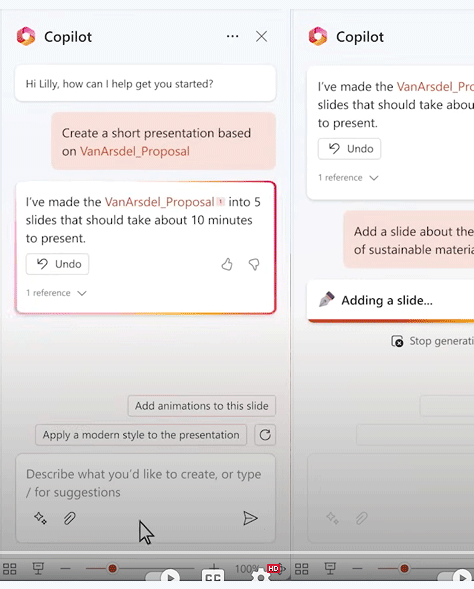Choose 'Apply a modern style to the presentation'
The height and width of the screenshot is (589, 474).
[x=141, y=435]
